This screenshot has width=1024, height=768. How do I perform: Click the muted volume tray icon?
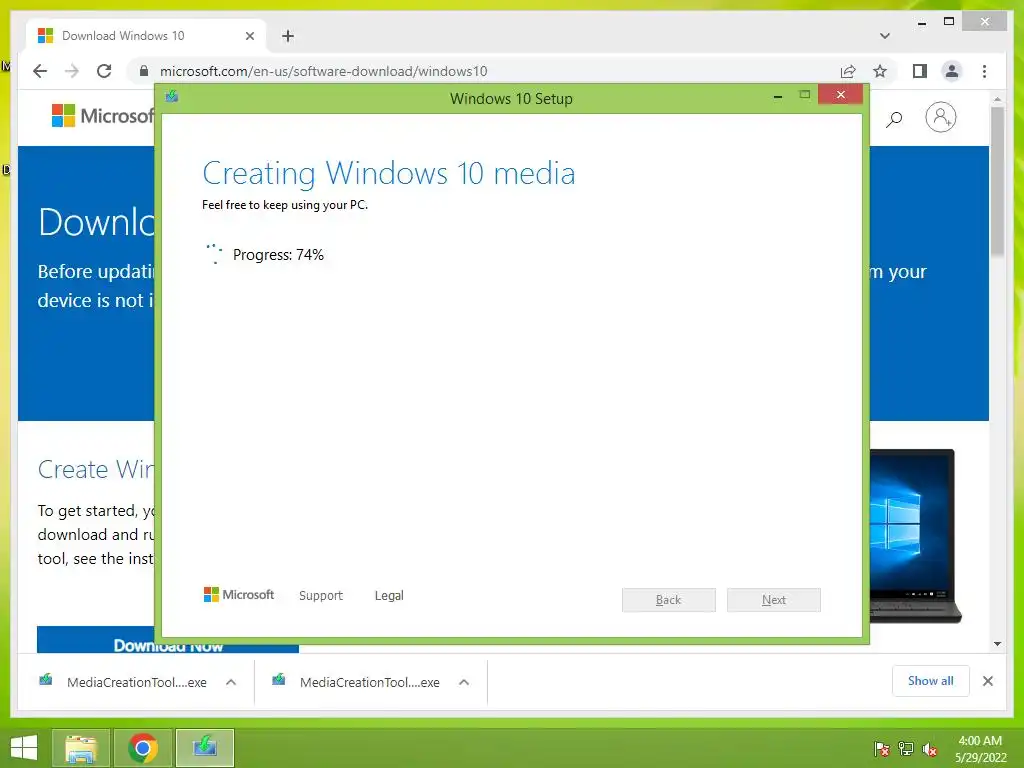click(x=930, y=749)
